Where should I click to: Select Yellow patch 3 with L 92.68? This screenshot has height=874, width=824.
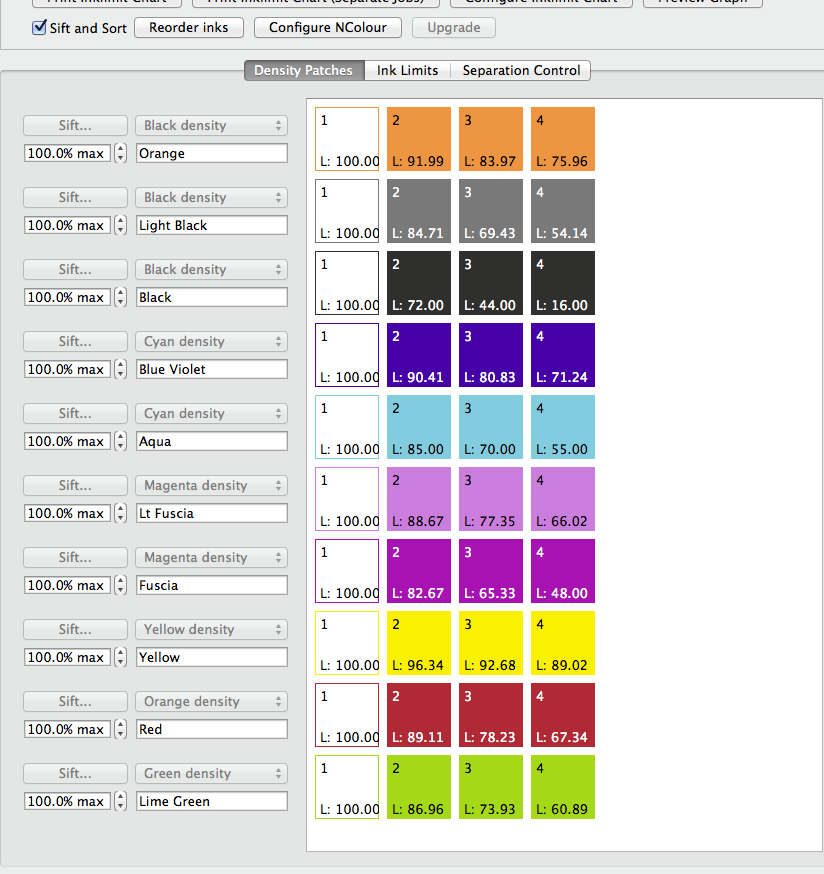click(x=491, y=642)
